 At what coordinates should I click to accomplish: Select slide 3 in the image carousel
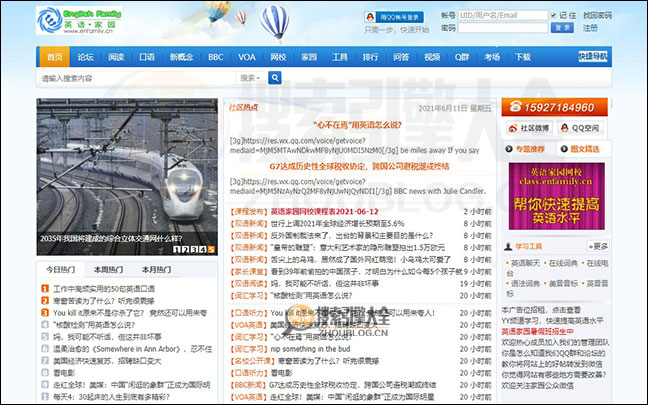tap(192, 249)
